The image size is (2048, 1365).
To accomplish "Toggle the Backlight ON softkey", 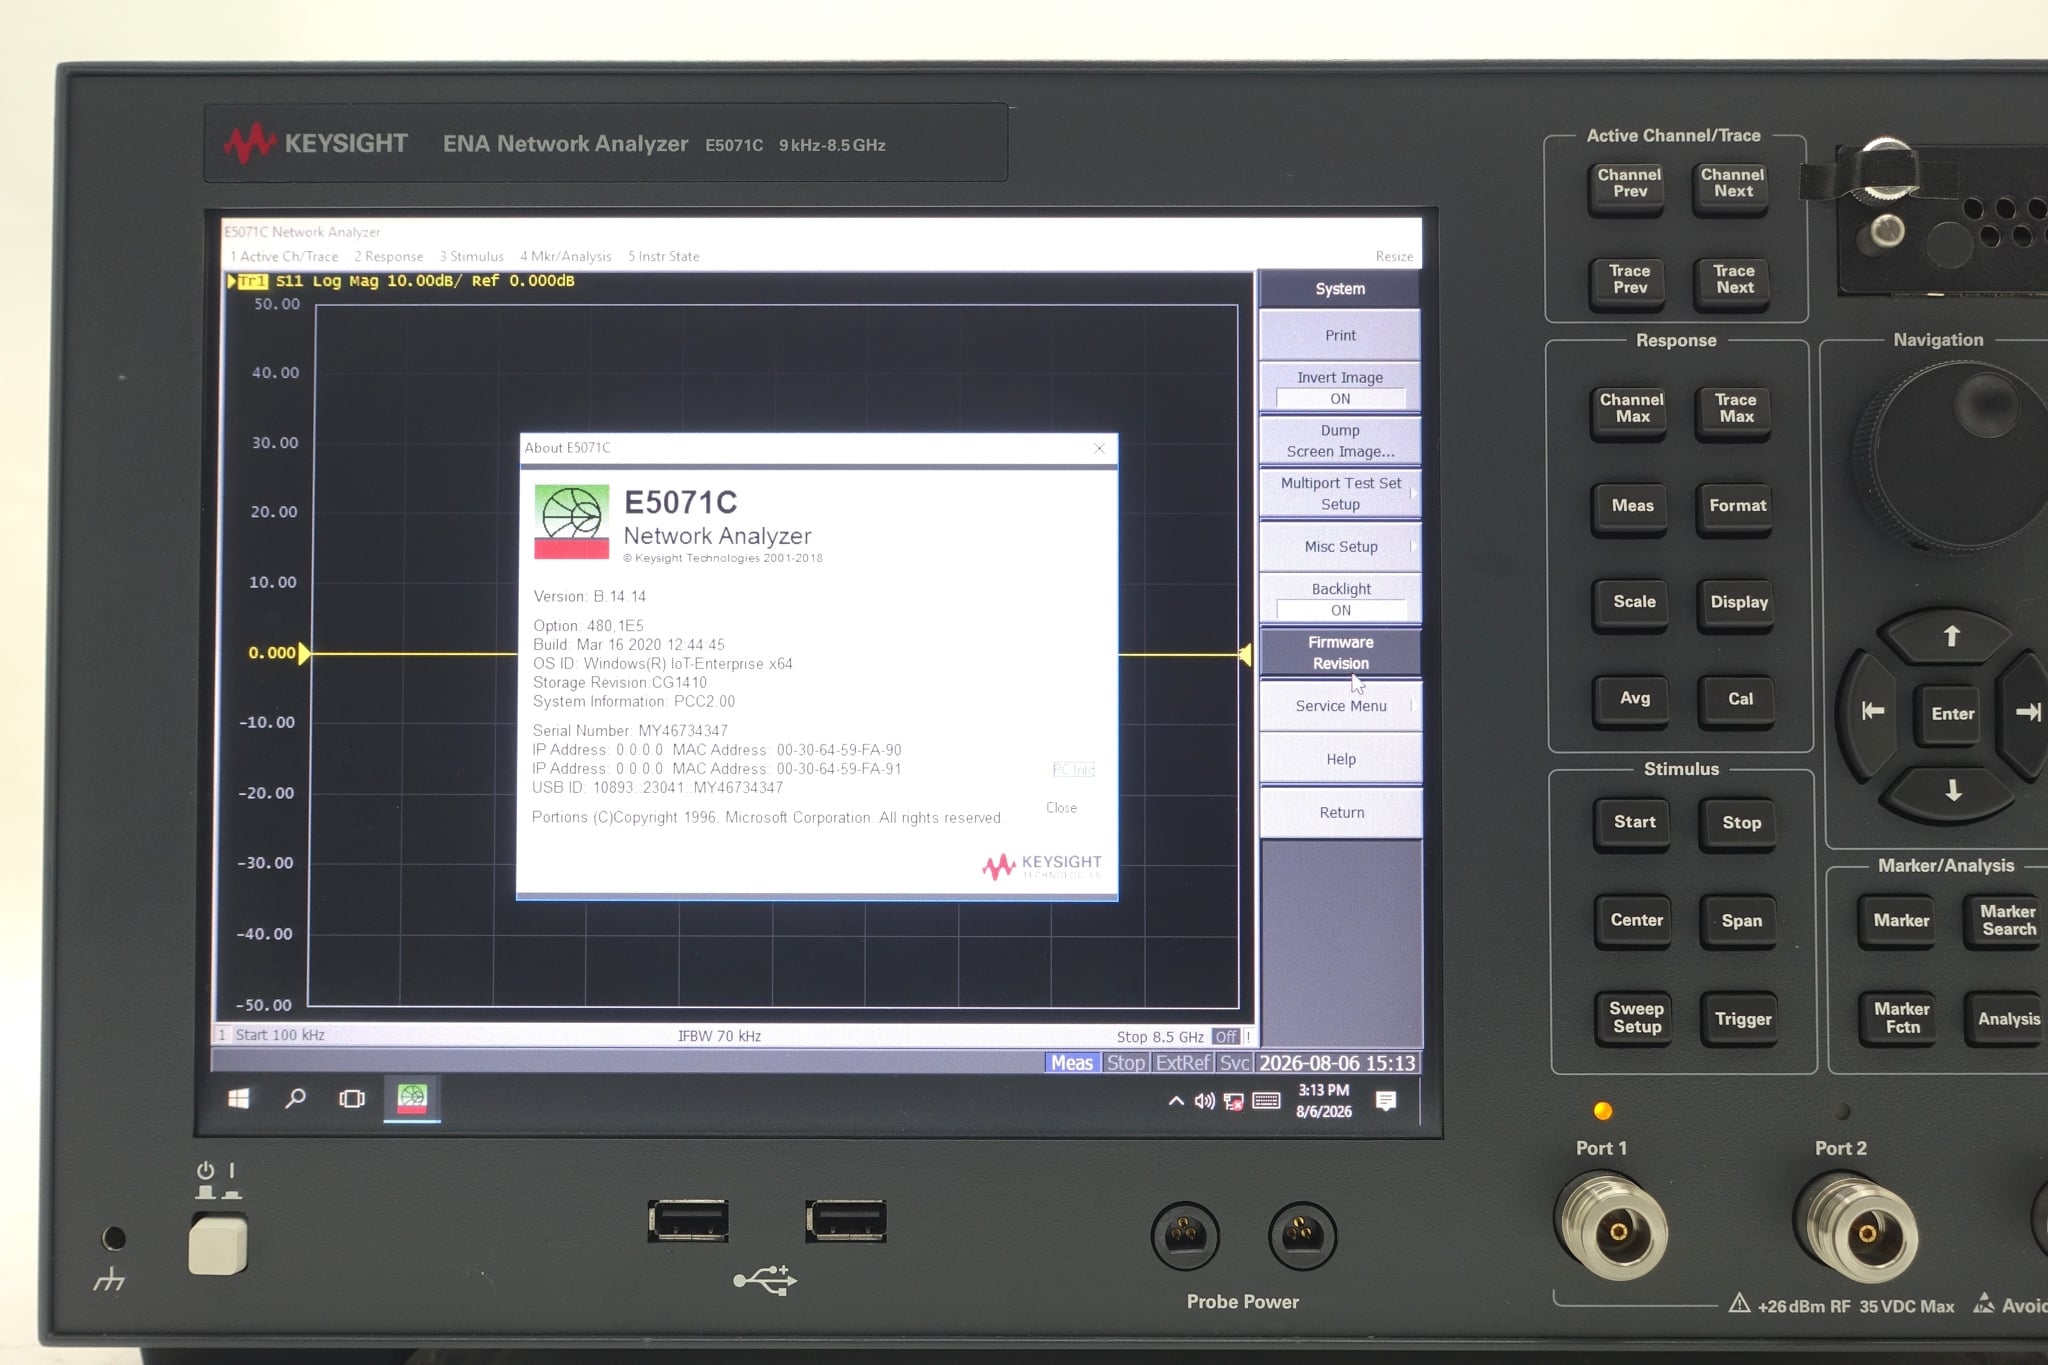I will (1340, 600).
